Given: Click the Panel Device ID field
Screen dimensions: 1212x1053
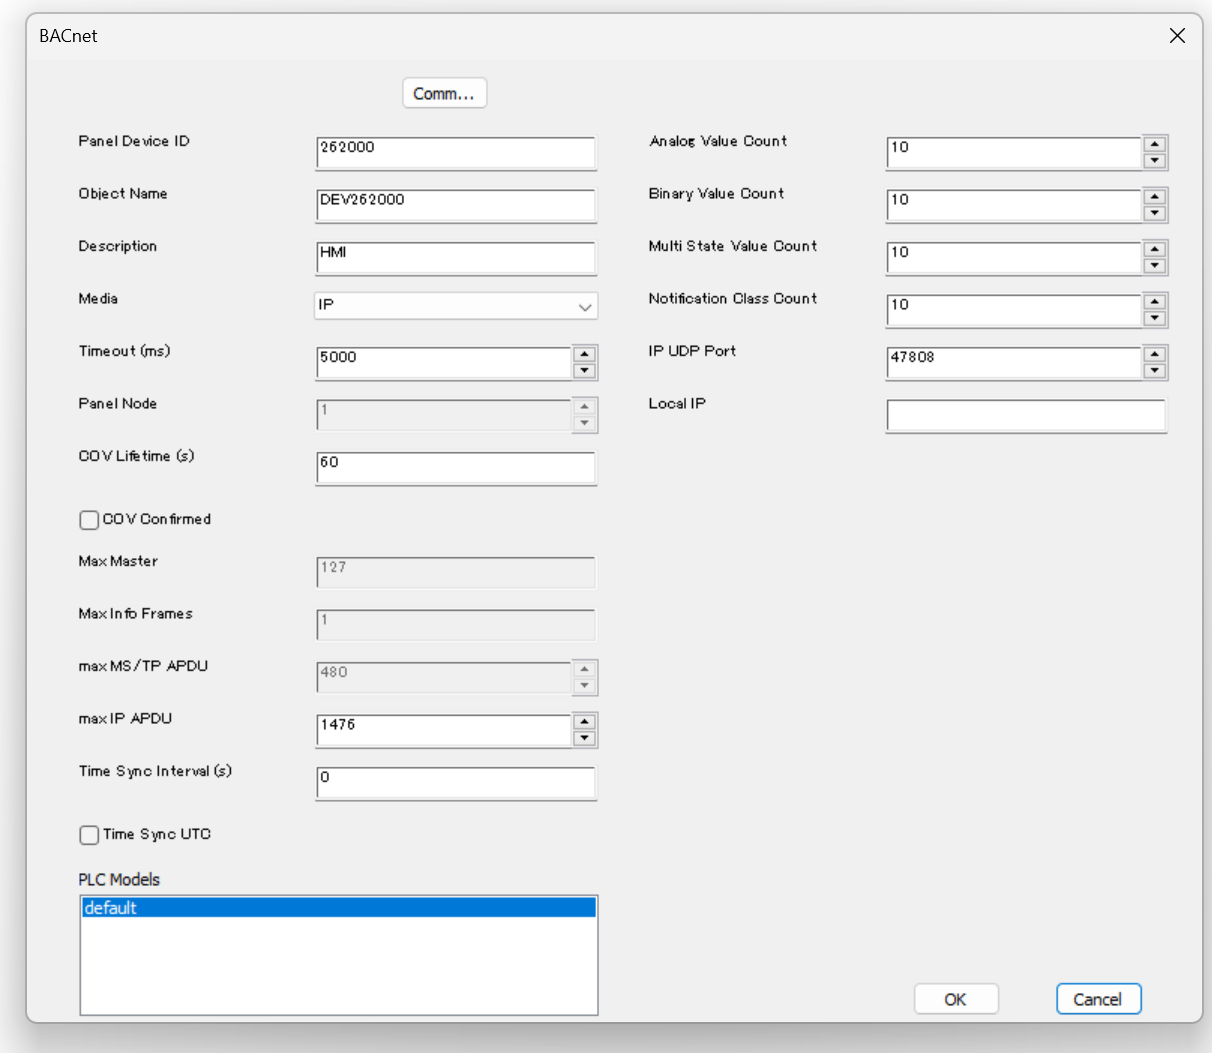Looking at the screenshot, I should (456, 153).
